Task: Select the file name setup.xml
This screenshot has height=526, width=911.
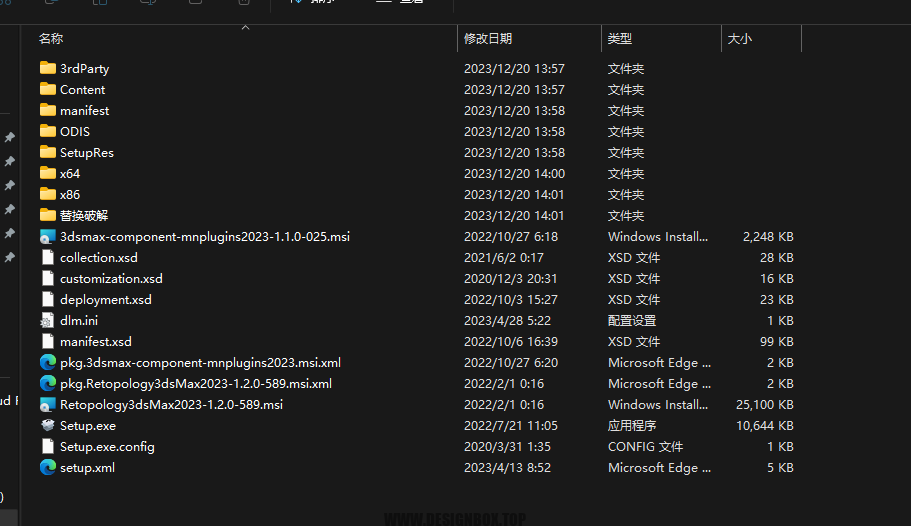Action: point(87,467)
